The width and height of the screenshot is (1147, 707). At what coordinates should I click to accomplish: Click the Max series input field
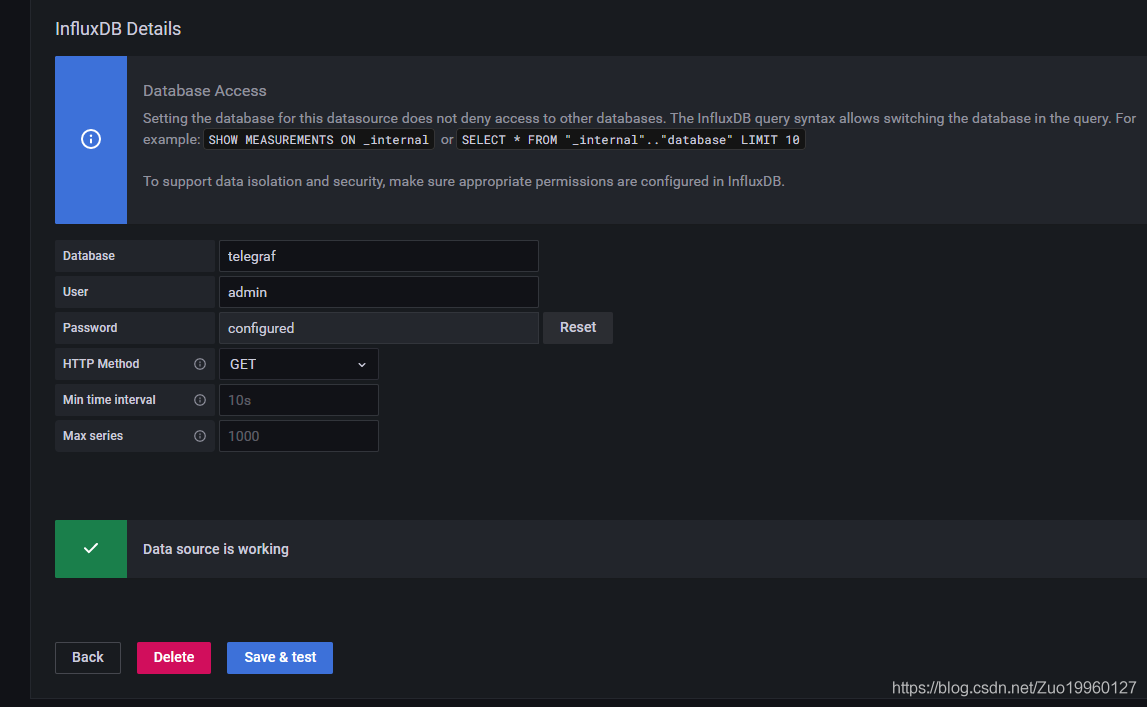pyautogui.click(x=298, y=436)
